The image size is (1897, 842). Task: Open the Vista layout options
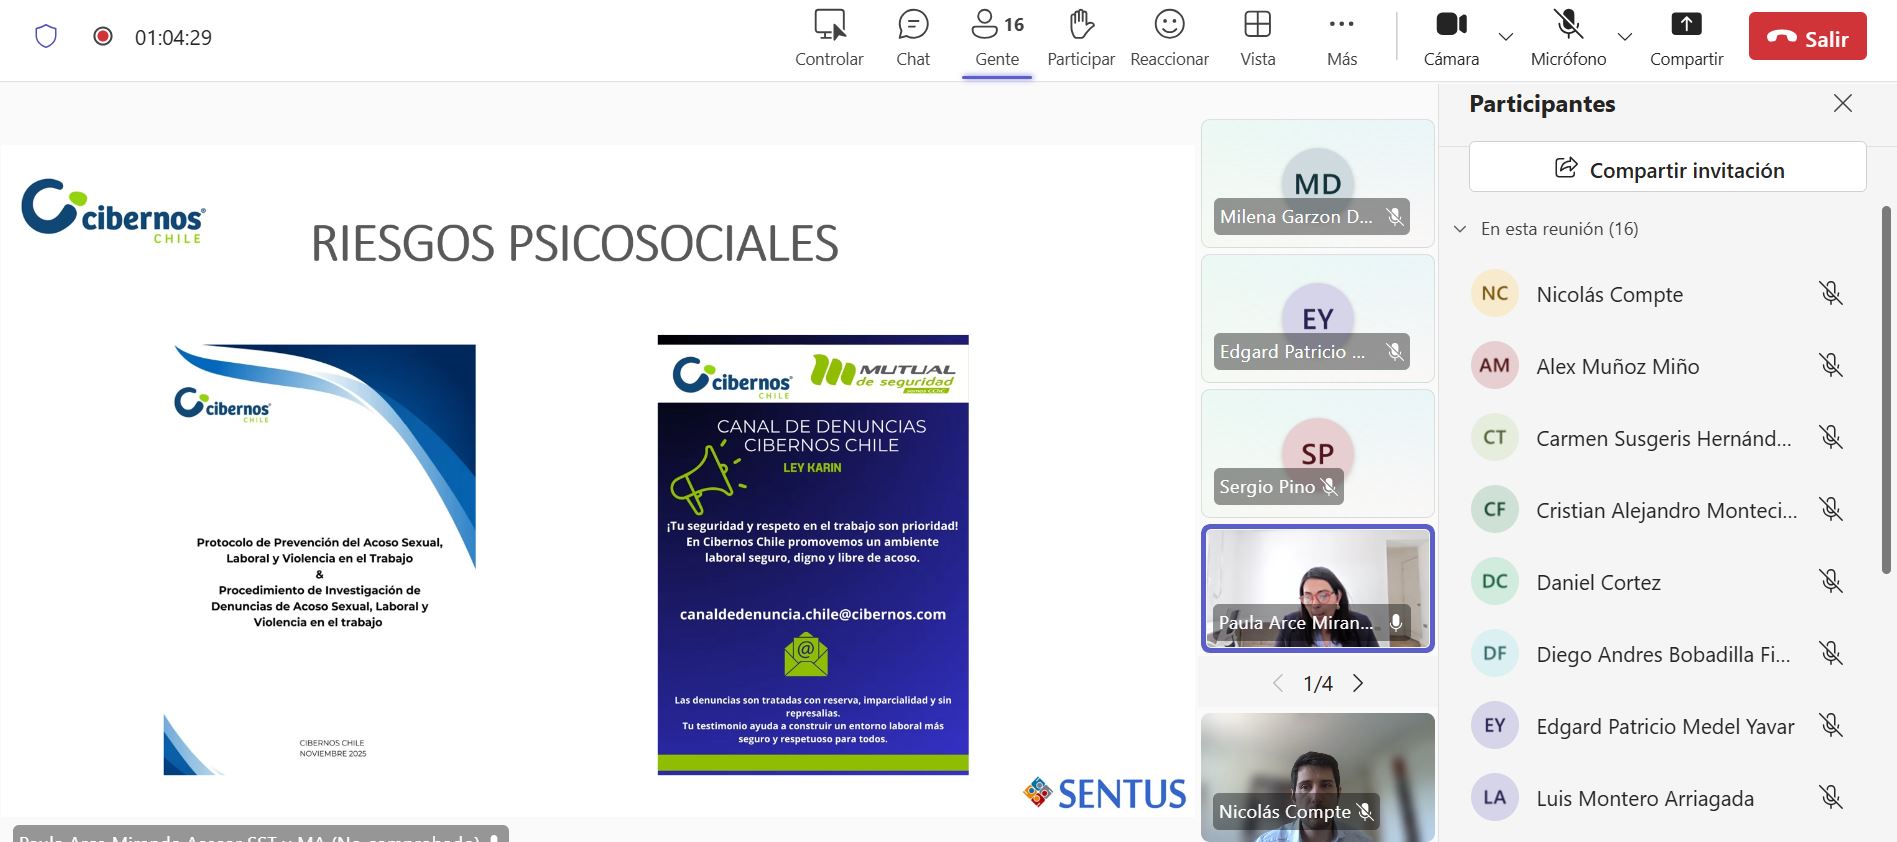[1257, 25]
